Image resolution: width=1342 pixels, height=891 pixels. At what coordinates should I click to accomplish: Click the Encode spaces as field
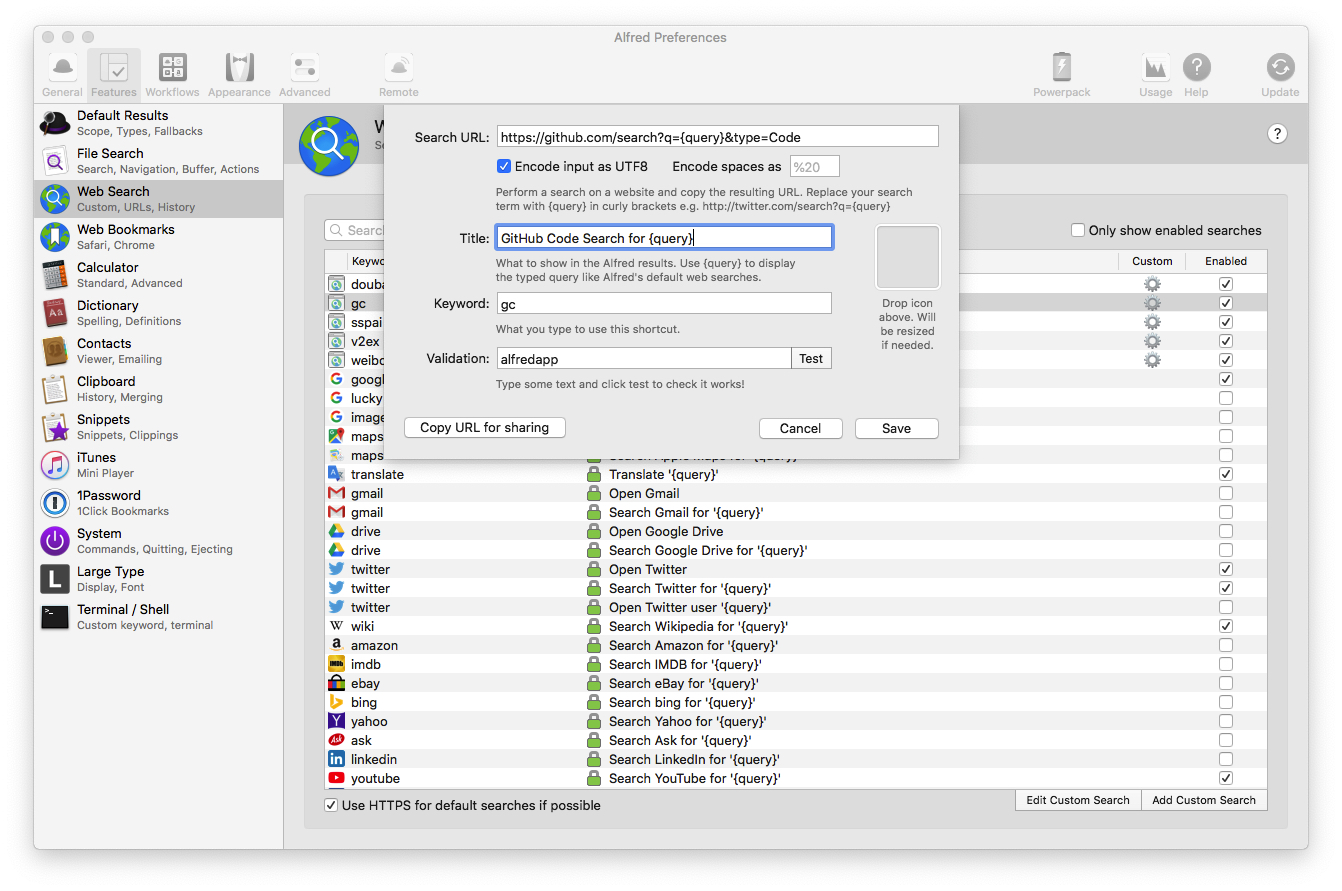tap(815, 166)
